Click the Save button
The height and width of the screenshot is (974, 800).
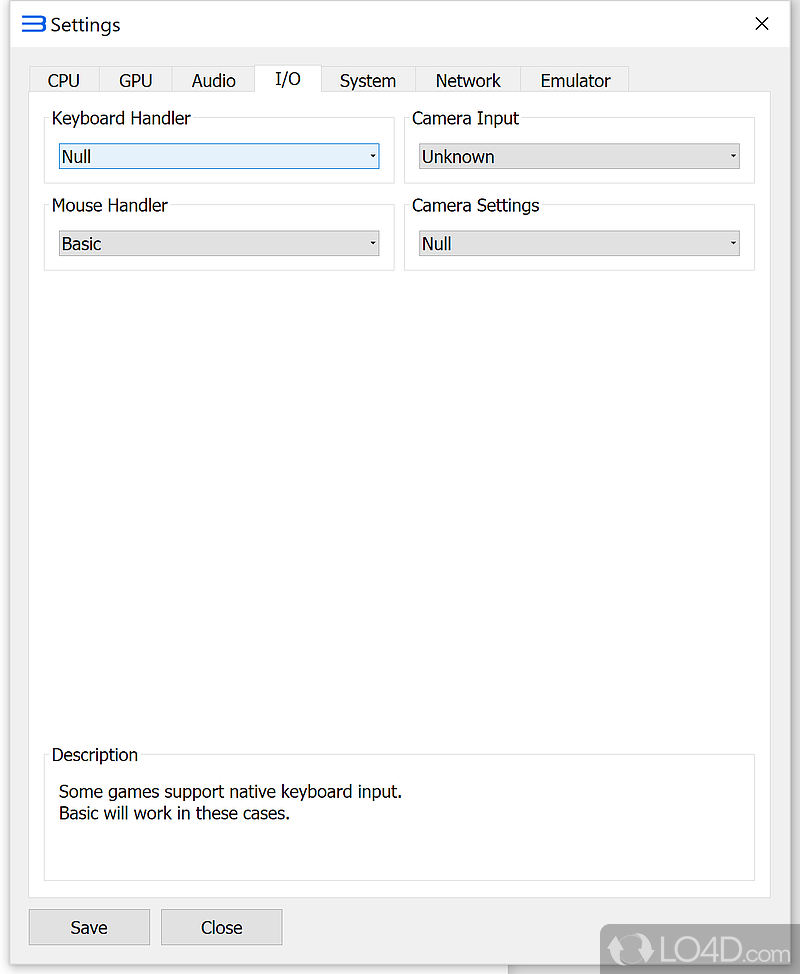coord(89,927)
